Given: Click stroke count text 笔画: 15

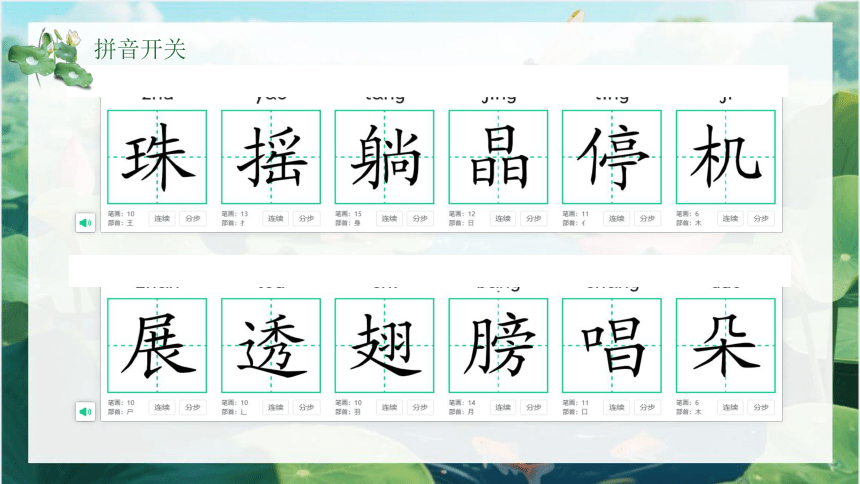Looking at the screenshot, I should pyautogui.click(x=348, y=214).
